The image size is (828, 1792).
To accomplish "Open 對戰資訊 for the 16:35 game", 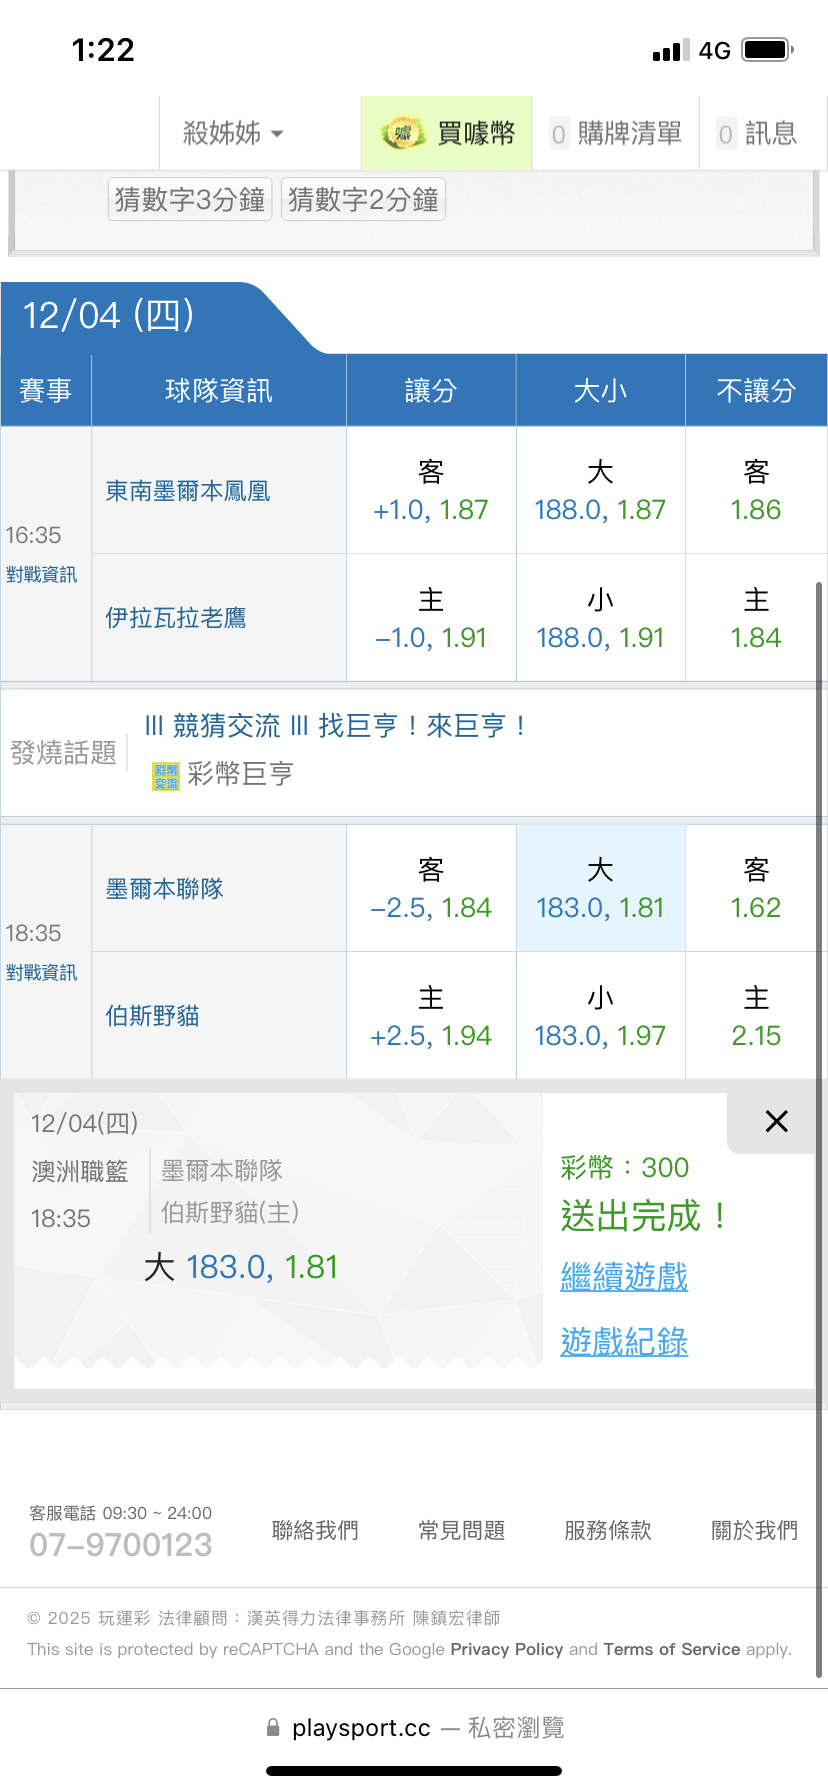I will (41, 575).
